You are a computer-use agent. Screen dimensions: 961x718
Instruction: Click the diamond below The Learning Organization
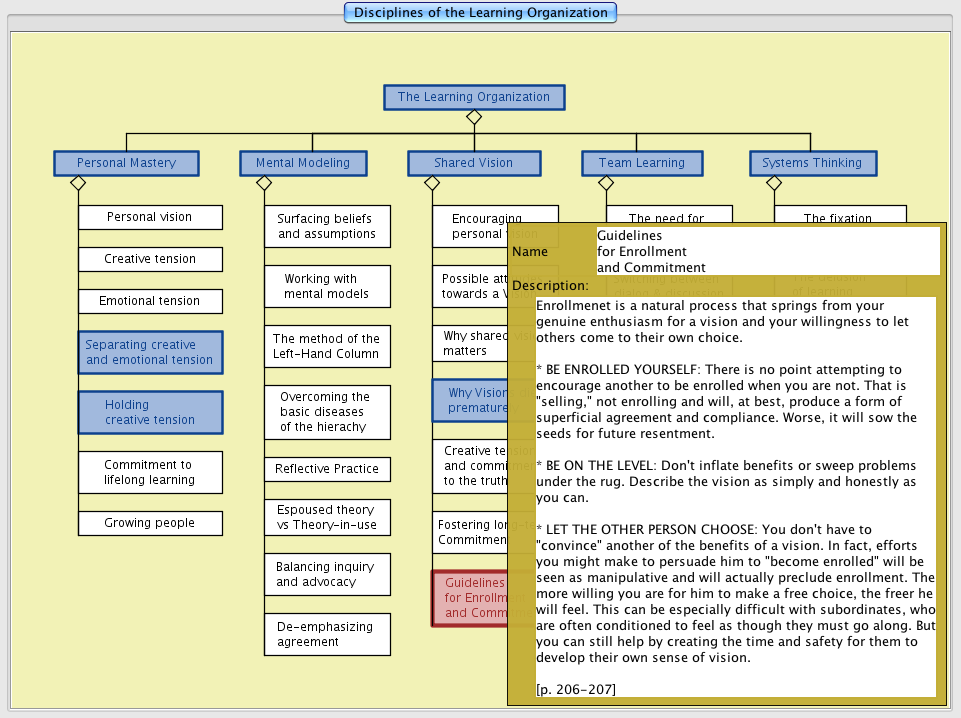pyautogui.click(x=474, y=117)
